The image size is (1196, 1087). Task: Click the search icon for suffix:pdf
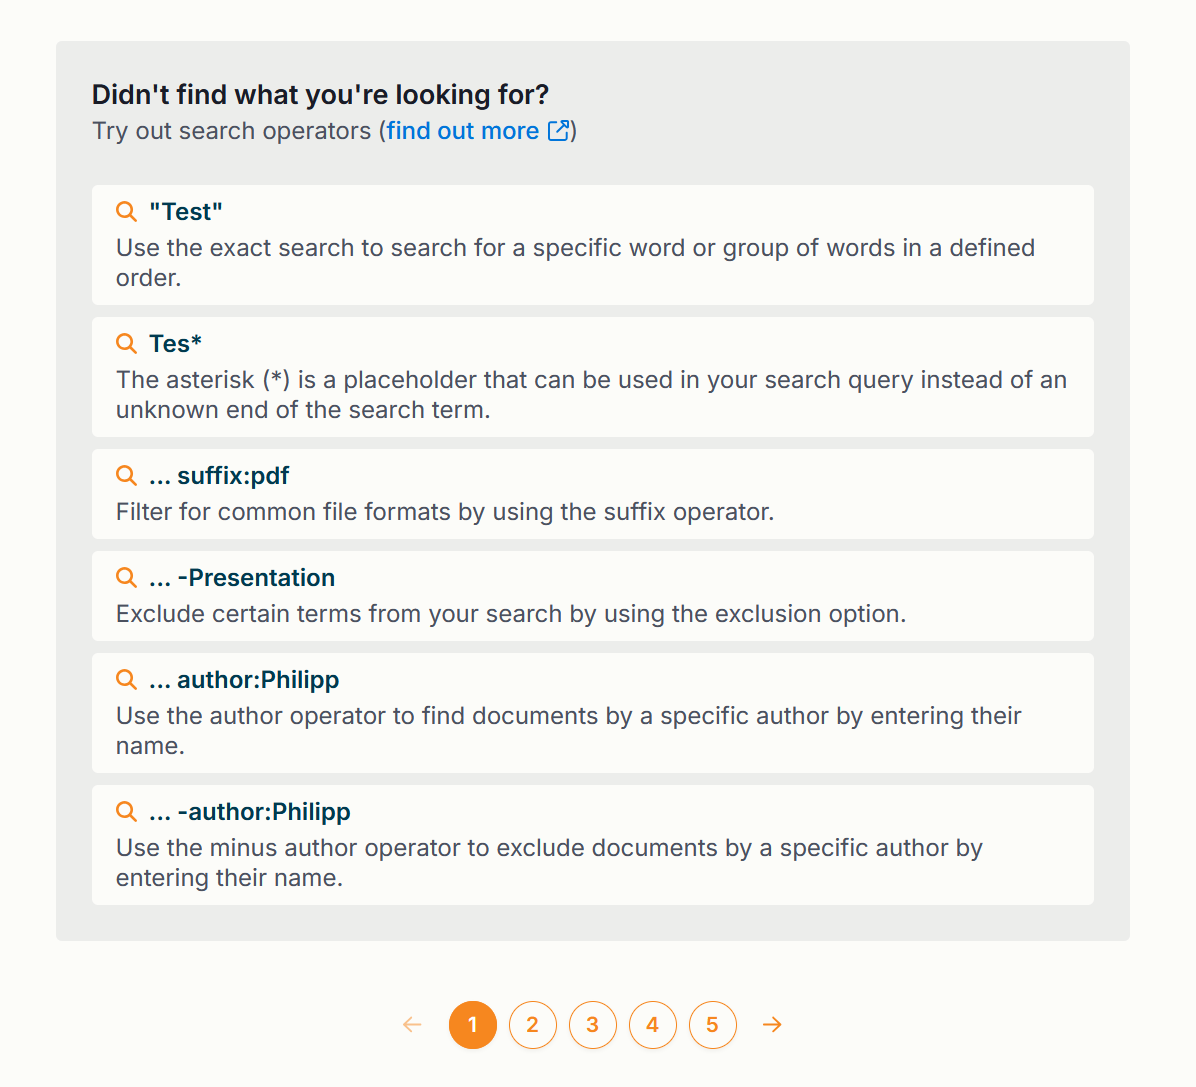(x=127, y=475)
